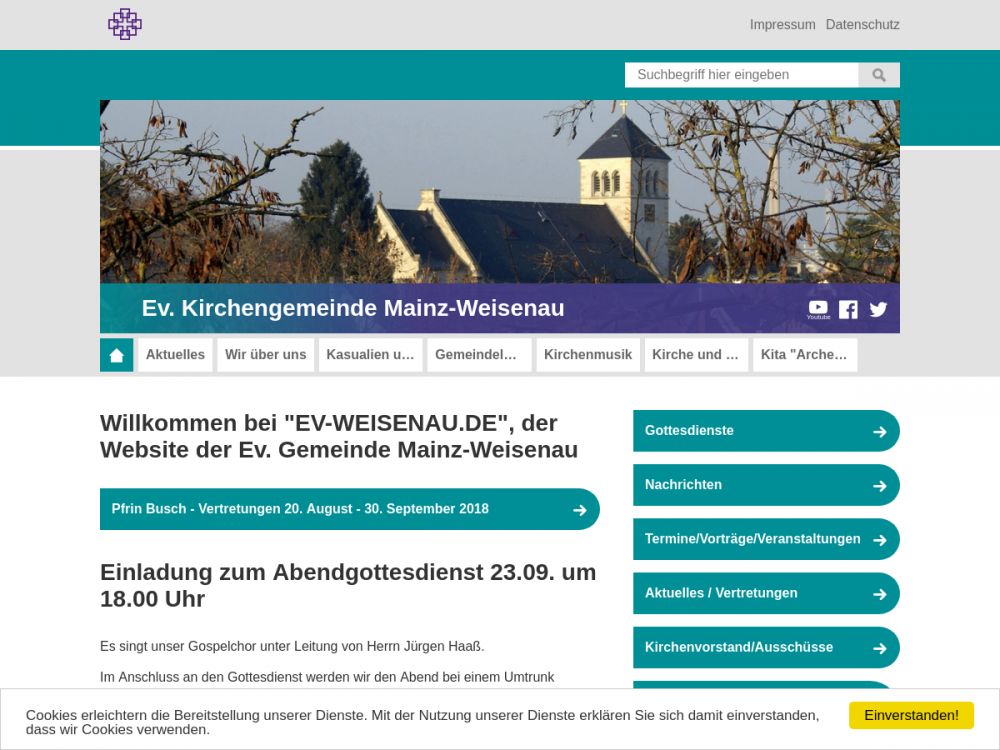Click the search magnifier icon

tap(879, 75)
